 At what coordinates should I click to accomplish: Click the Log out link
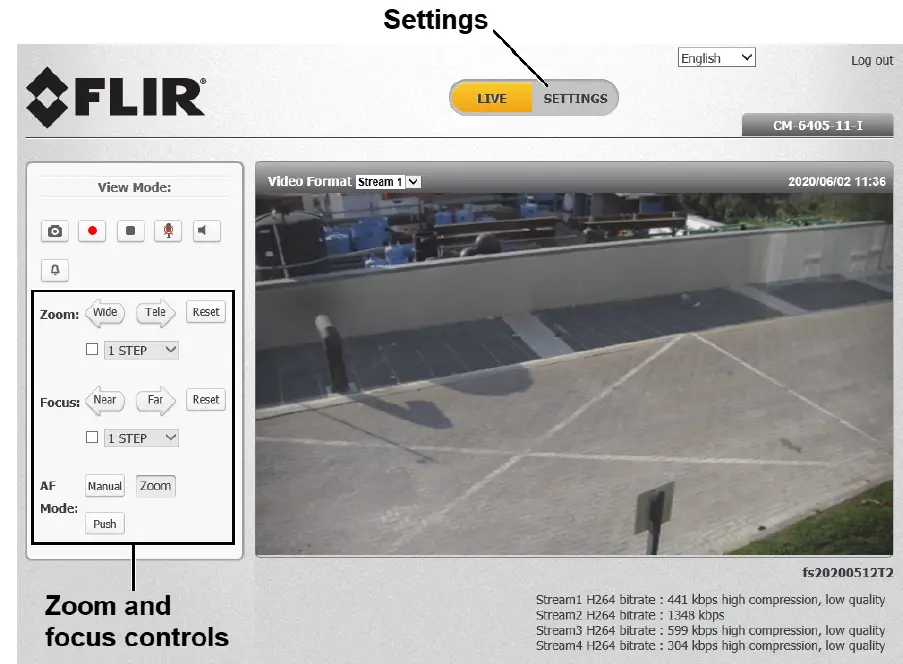(871, 60)
